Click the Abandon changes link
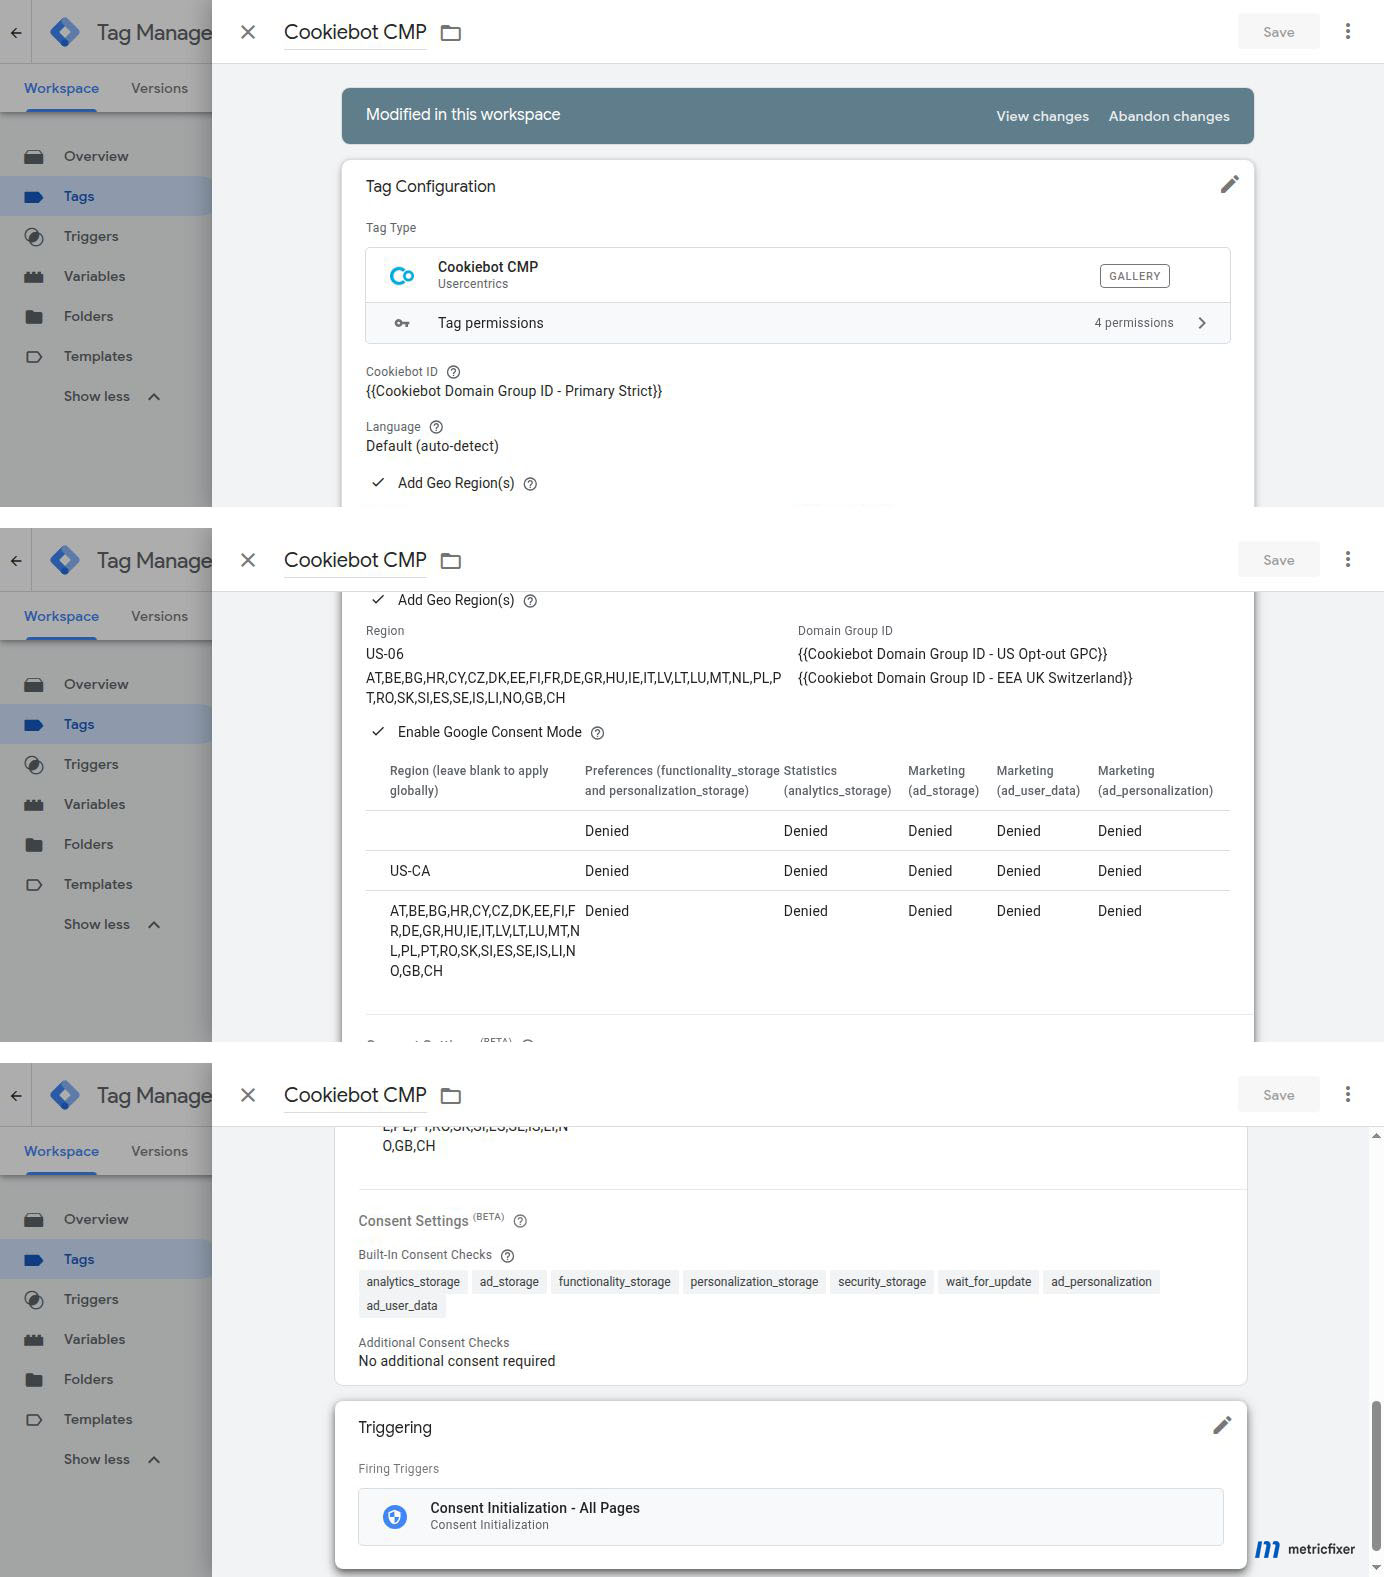 (1169, 116)
